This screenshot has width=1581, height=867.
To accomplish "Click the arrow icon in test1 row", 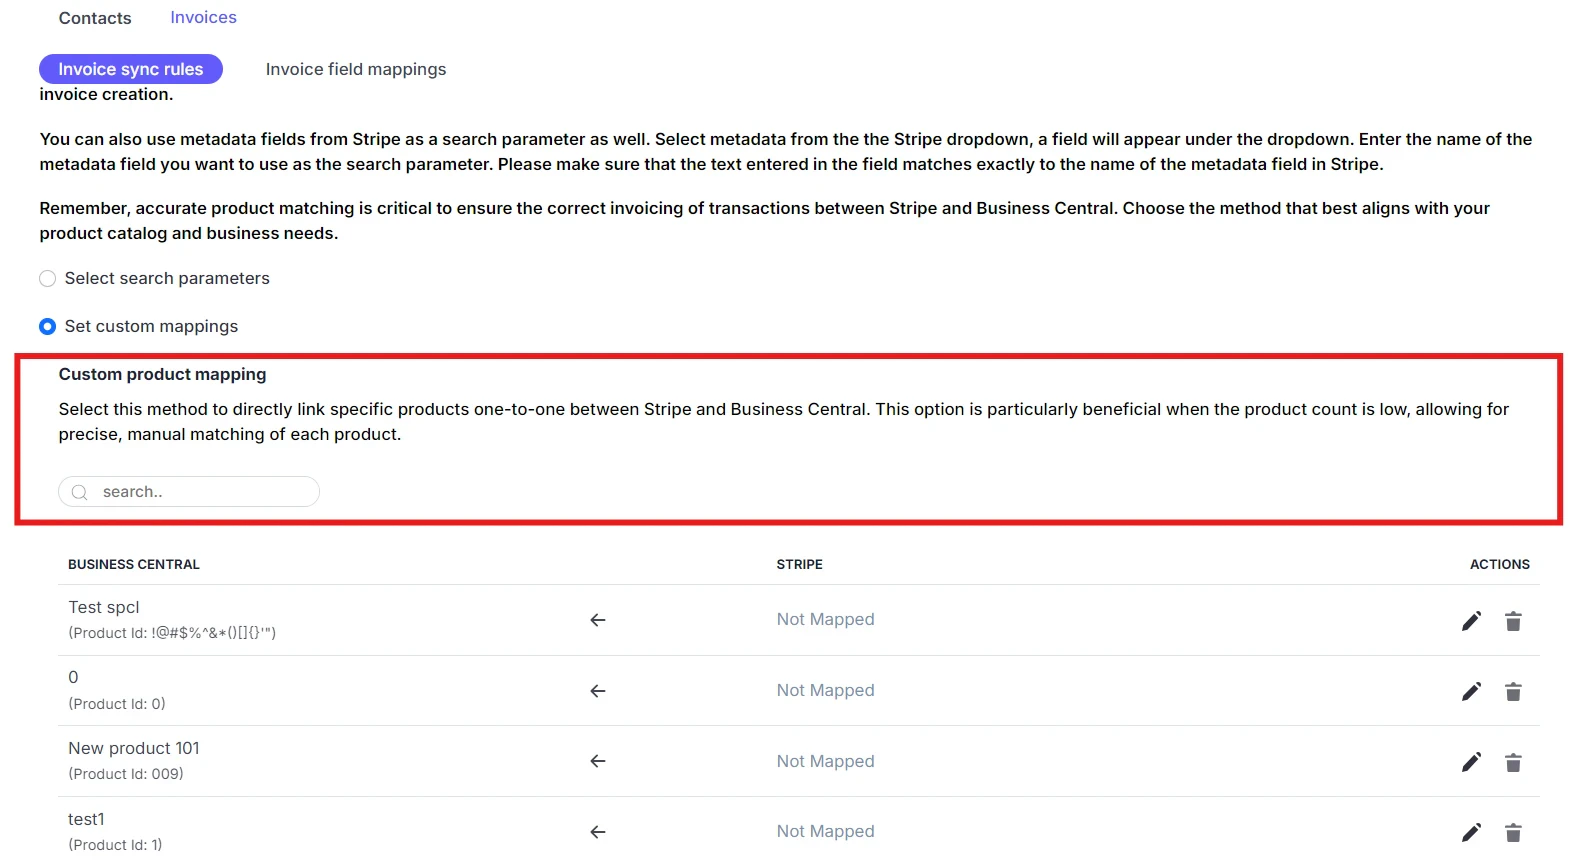I will (x=598, y=832).
